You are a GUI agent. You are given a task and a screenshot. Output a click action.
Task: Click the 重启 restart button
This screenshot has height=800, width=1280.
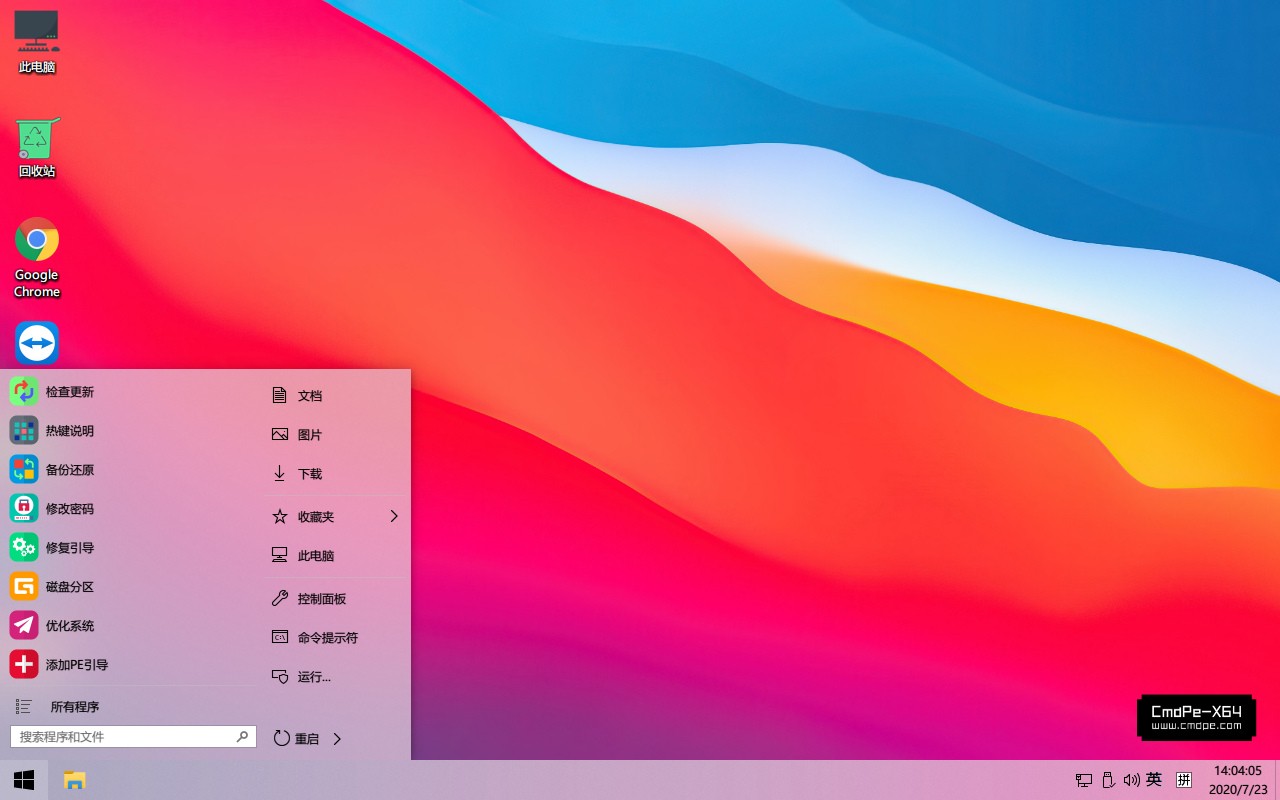click(297, 739)
